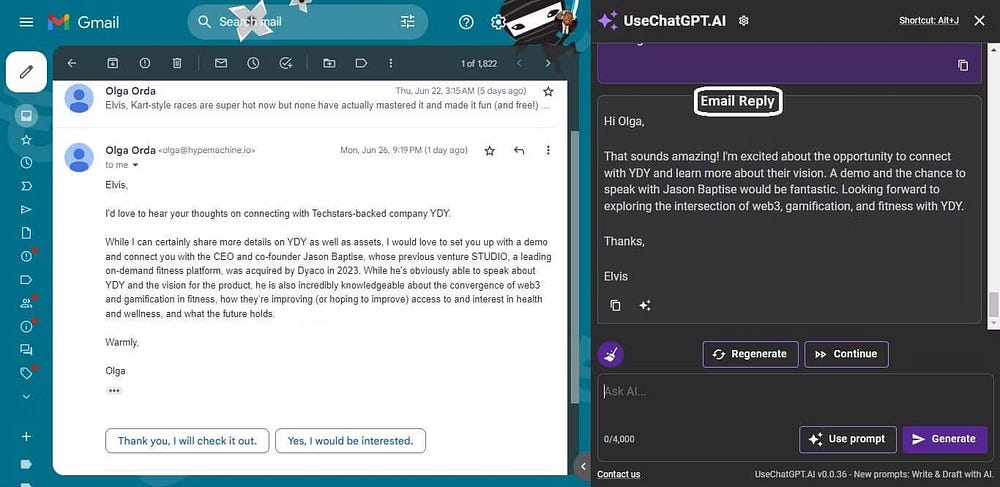Clear conversation with broom button
Image resolution: width=1000 pixels, height=487 pixels.
[610, 354]
